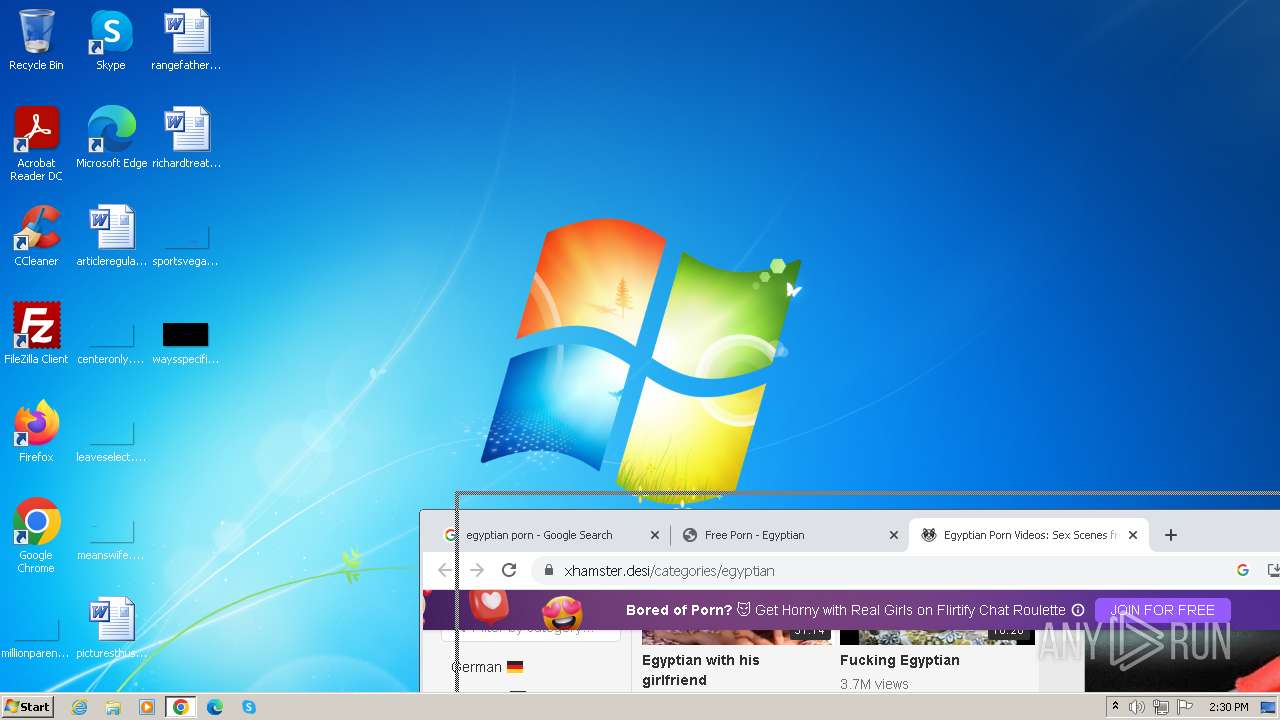
Task: Open Skype from the taskbar
Action: [x=249, y=707]
